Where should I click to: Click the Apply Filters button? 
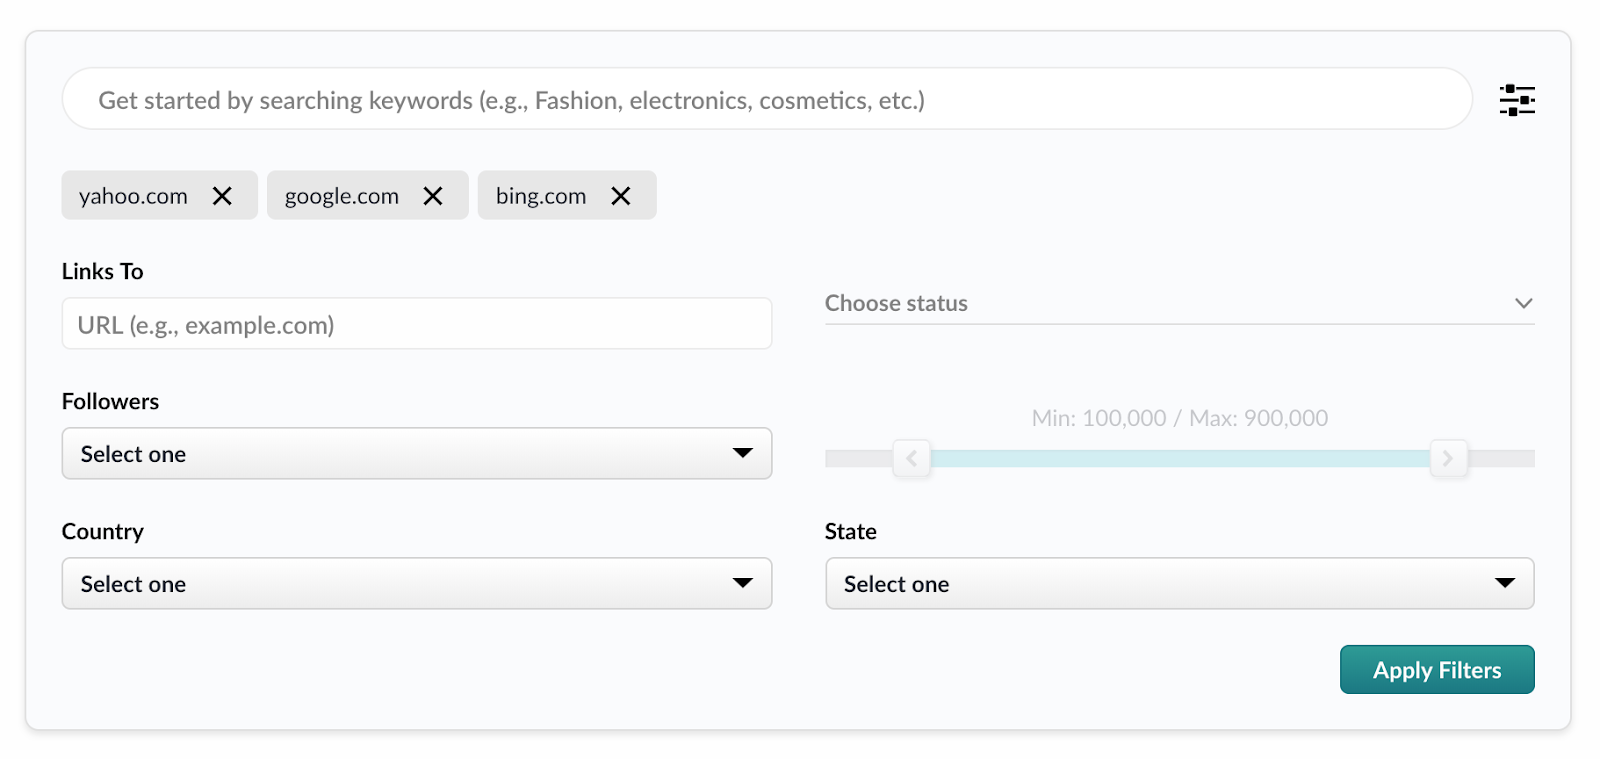click(x=1437, y=670)
